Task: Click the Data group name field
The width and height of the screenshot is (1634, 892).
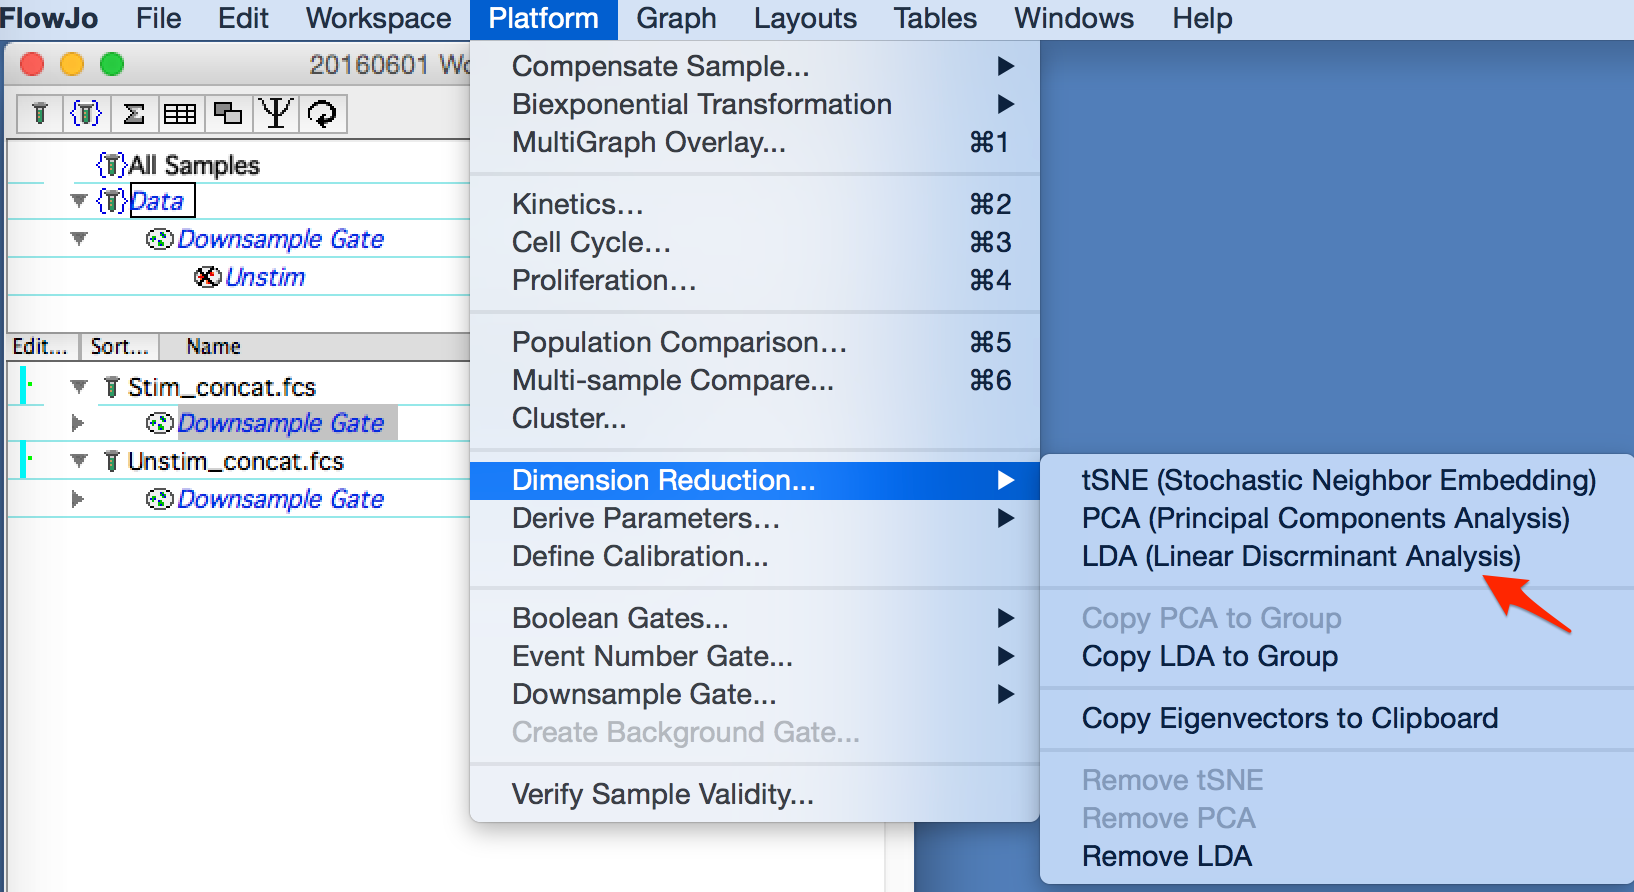Action: click(162, 201)
